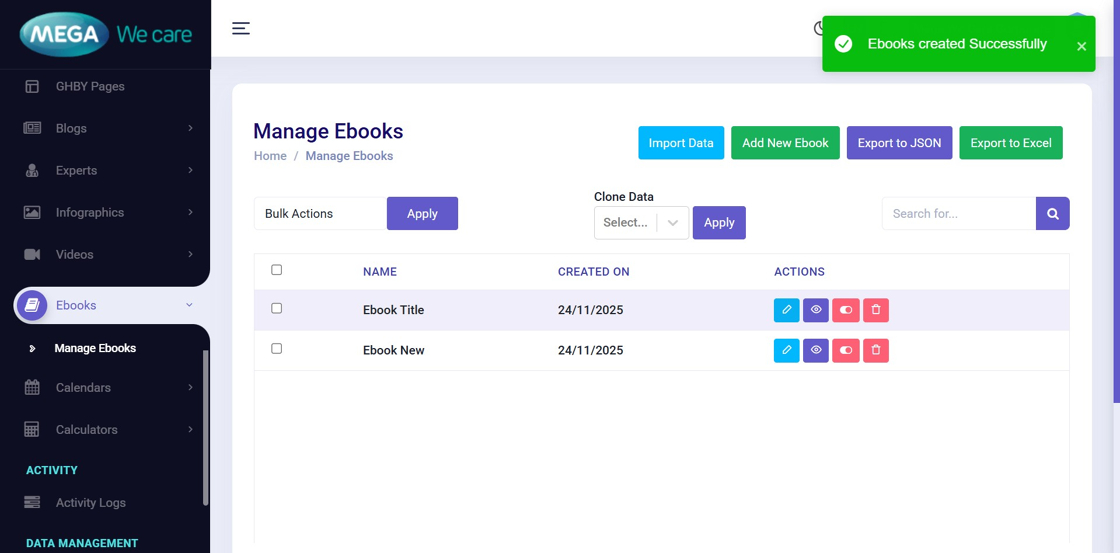Delete Ebook New with the trash icon

[876, 350]
